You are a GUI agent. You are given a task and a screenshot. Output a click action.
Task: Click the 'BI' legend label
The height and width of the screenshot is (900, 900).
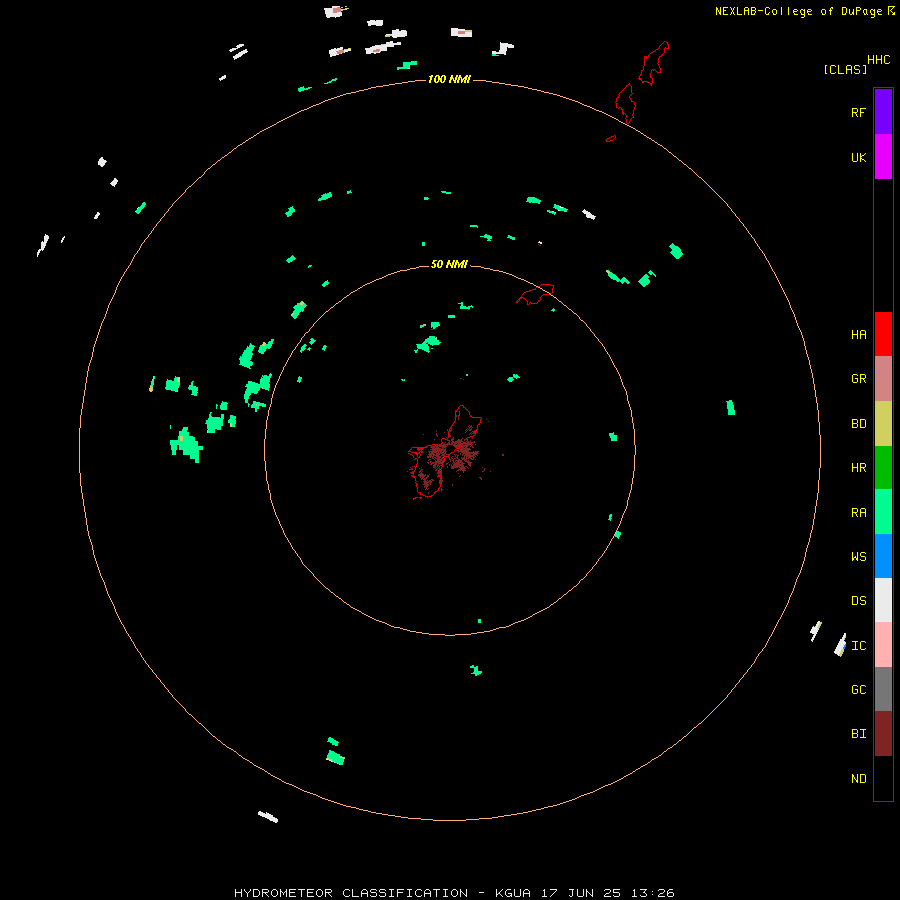point(858,734)
